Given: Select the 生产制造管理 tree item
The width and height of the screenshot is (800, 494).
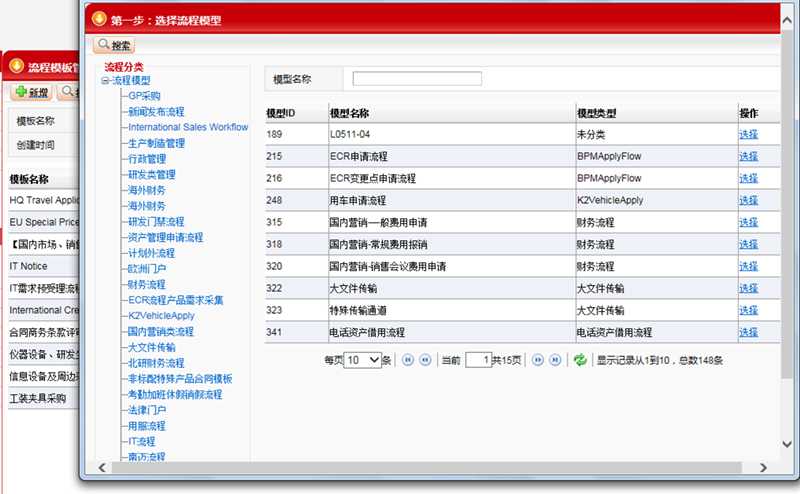Looking at the screenshot, I should [156, 143].
